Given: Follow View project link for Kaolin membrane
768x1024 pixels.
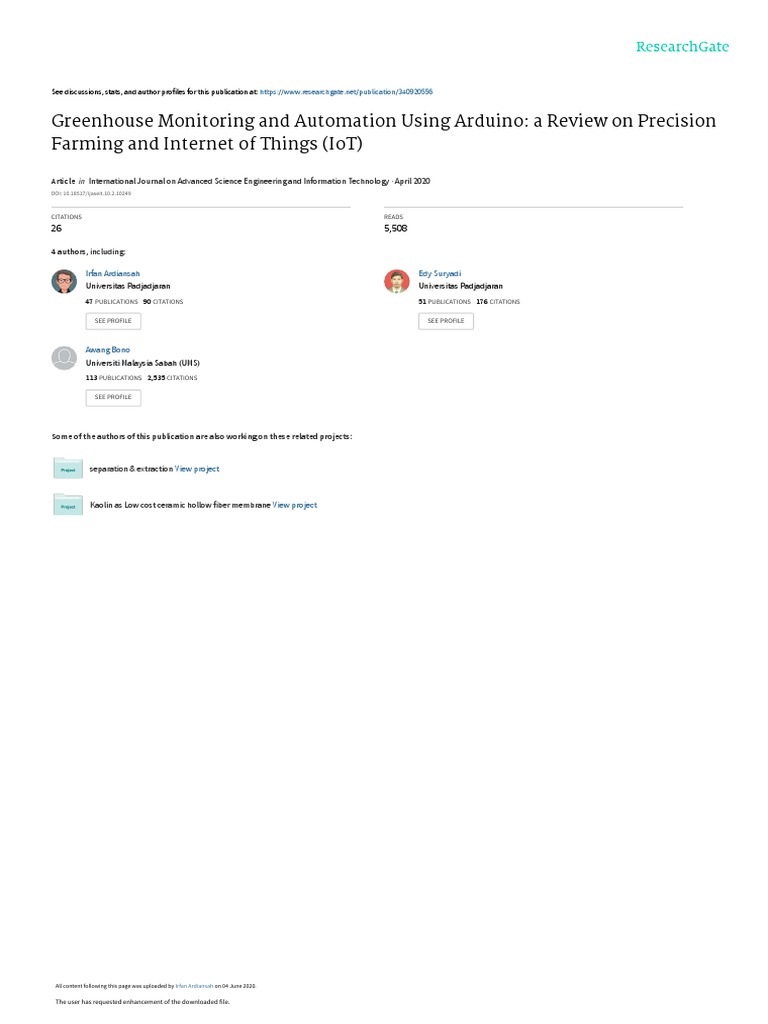Looking at the screenshot, I should click(x=295, y=506).
